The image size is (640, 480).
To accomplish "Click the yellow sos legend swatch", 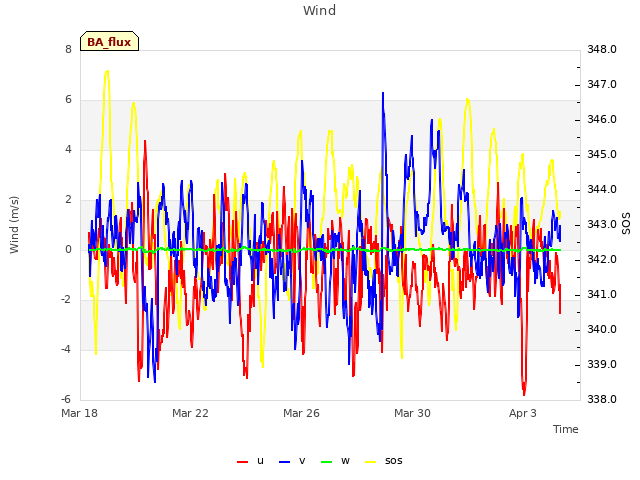I will 370,462.
